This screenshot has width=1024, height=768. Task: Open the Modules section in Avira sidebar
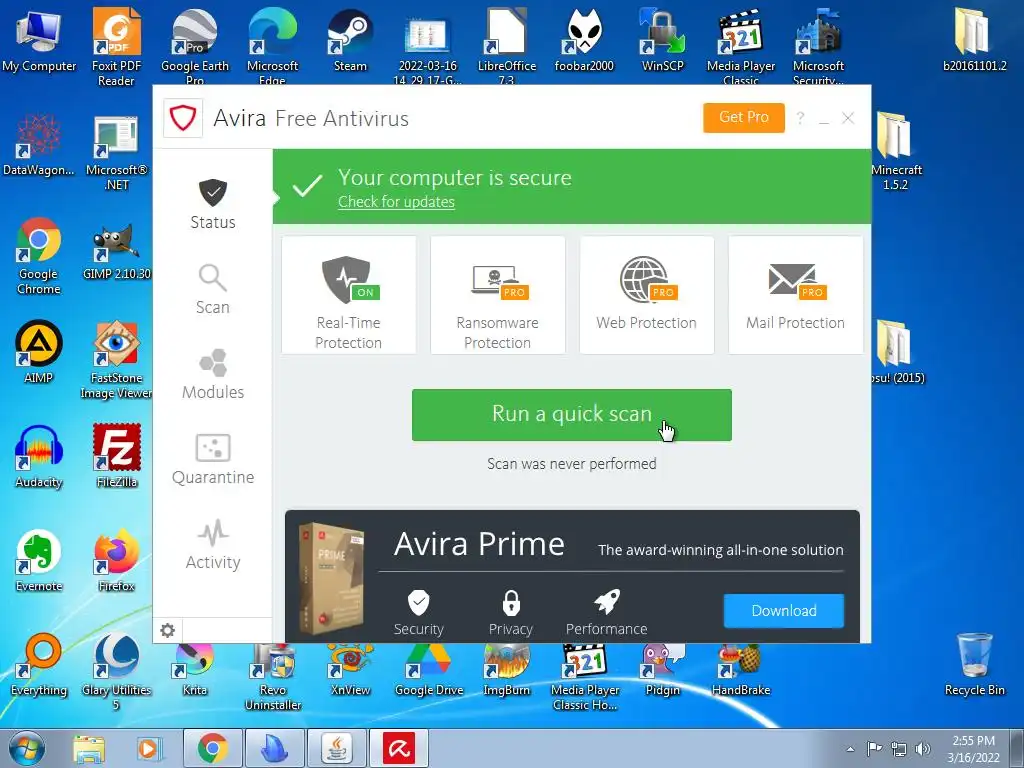(x=213, y=374)
